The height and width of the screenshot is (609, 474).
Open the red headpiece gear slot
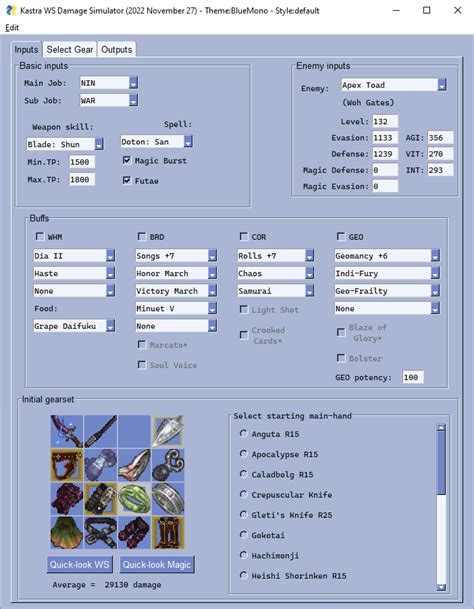tap(67, 465)
